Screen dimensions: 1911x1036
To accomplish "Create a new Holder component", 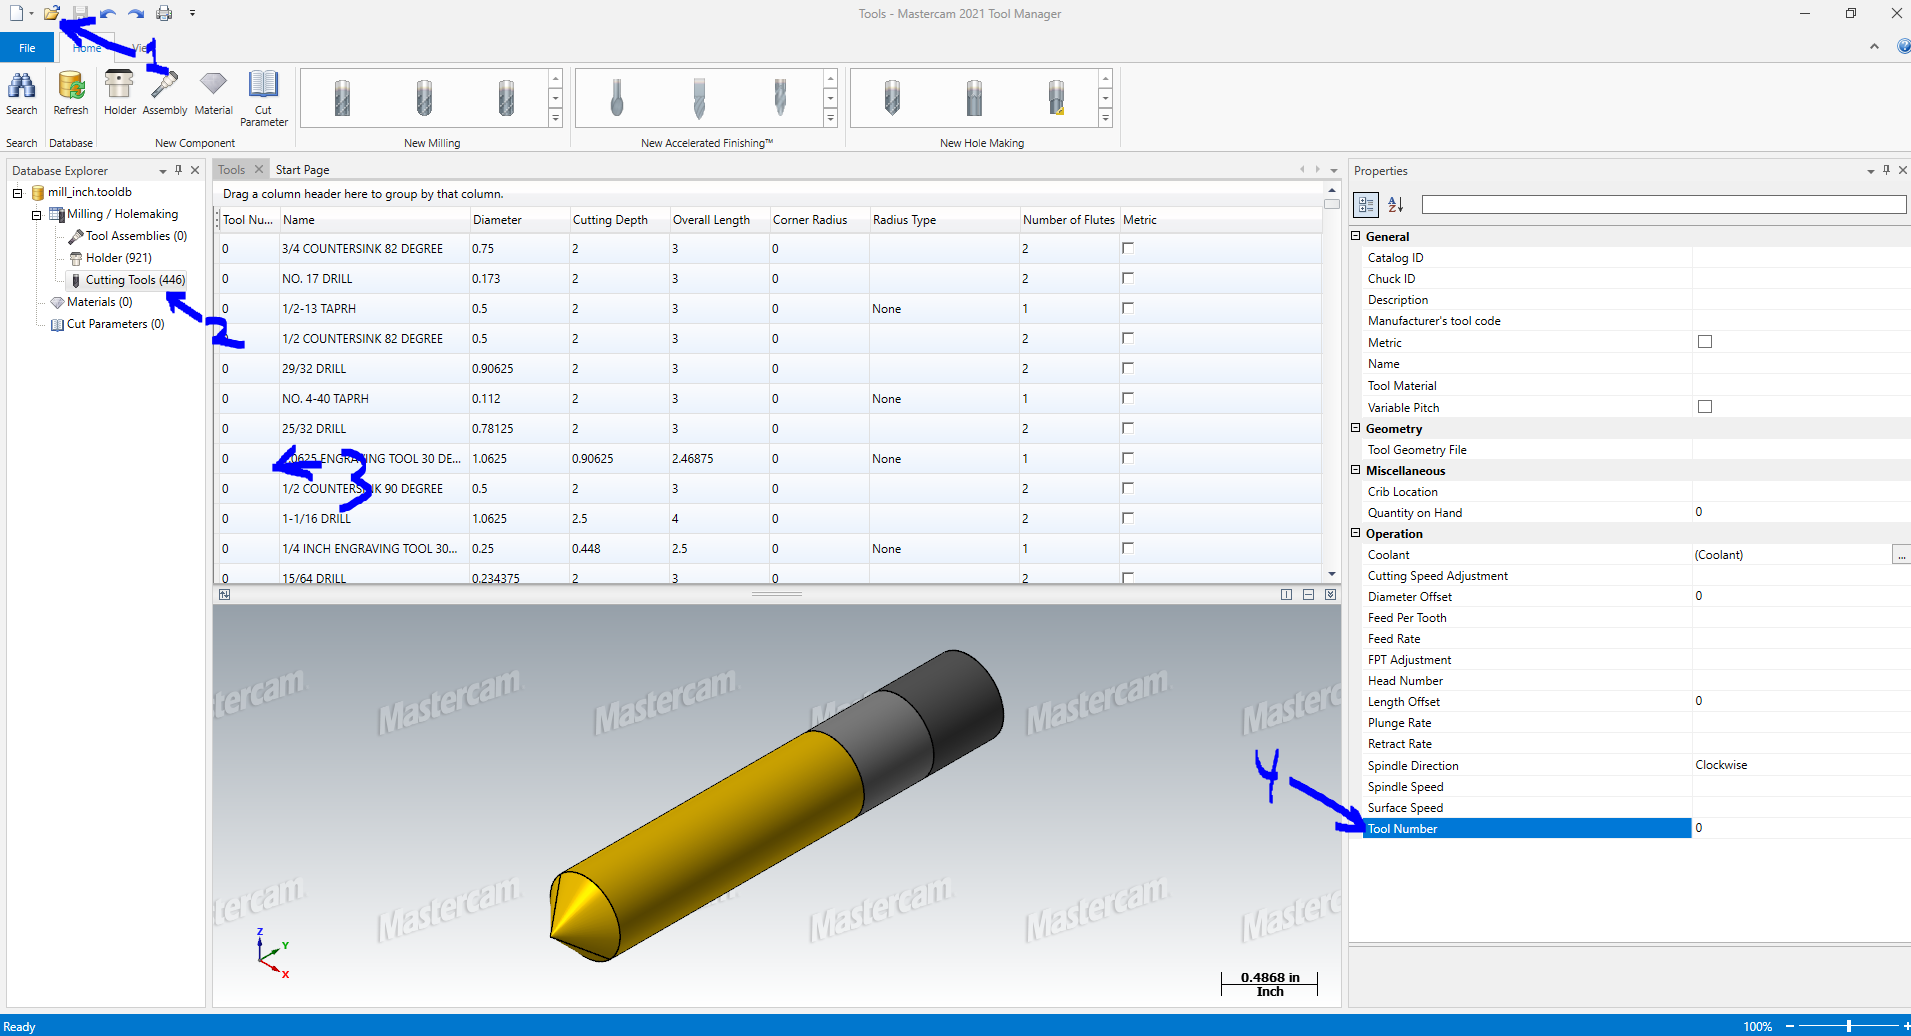I will pos(120,93).
